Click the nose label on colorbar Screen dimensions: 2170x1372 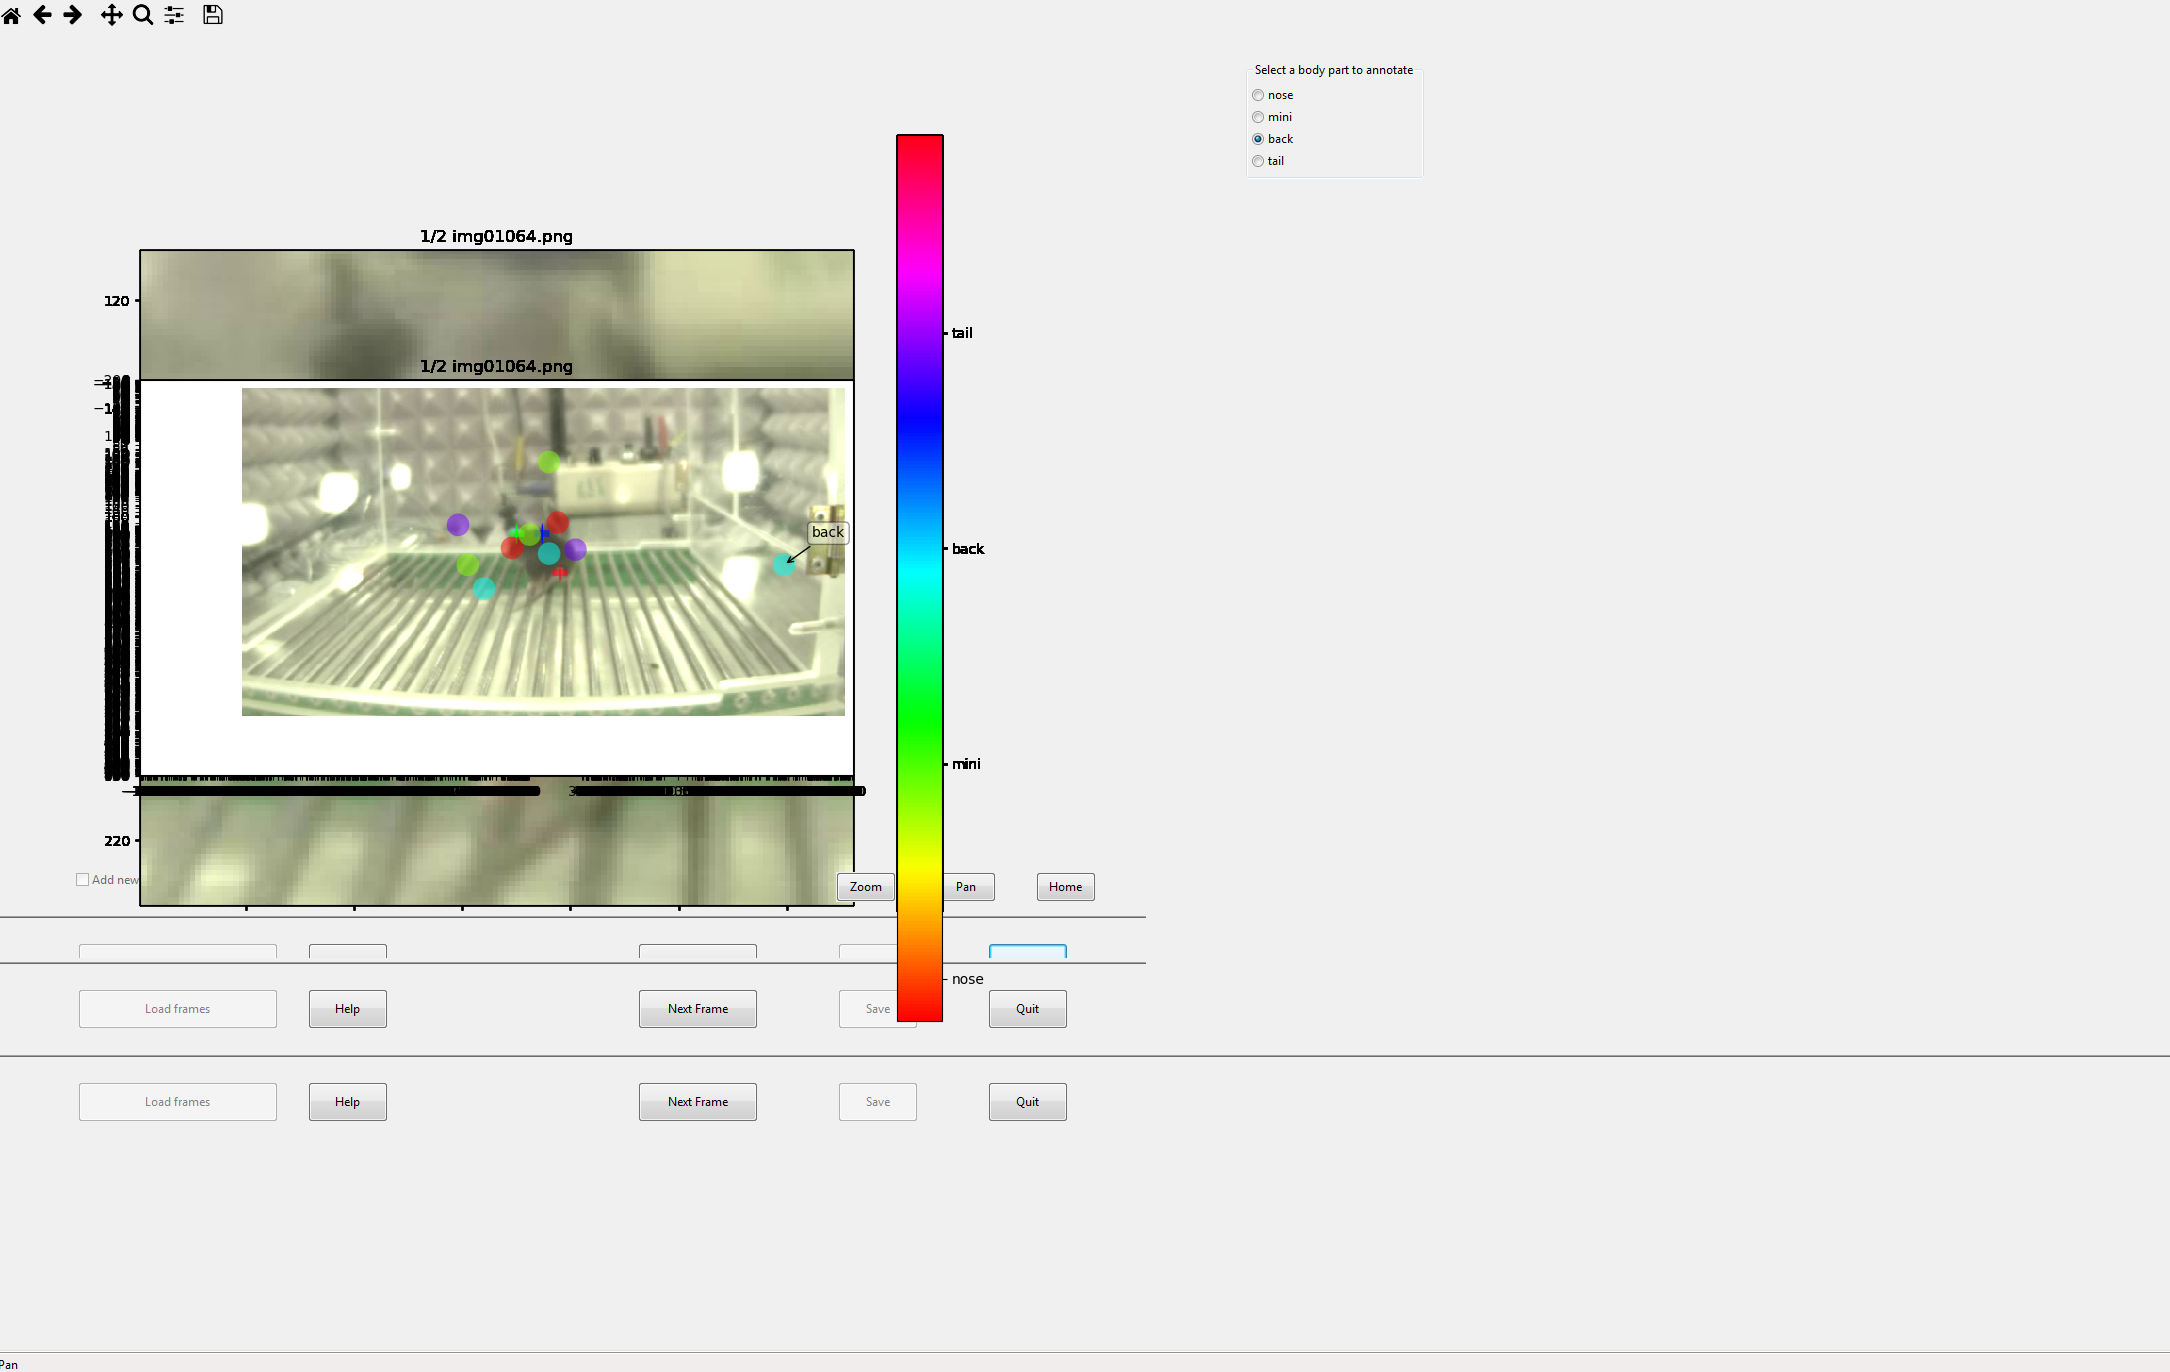(x=968, y=979)
